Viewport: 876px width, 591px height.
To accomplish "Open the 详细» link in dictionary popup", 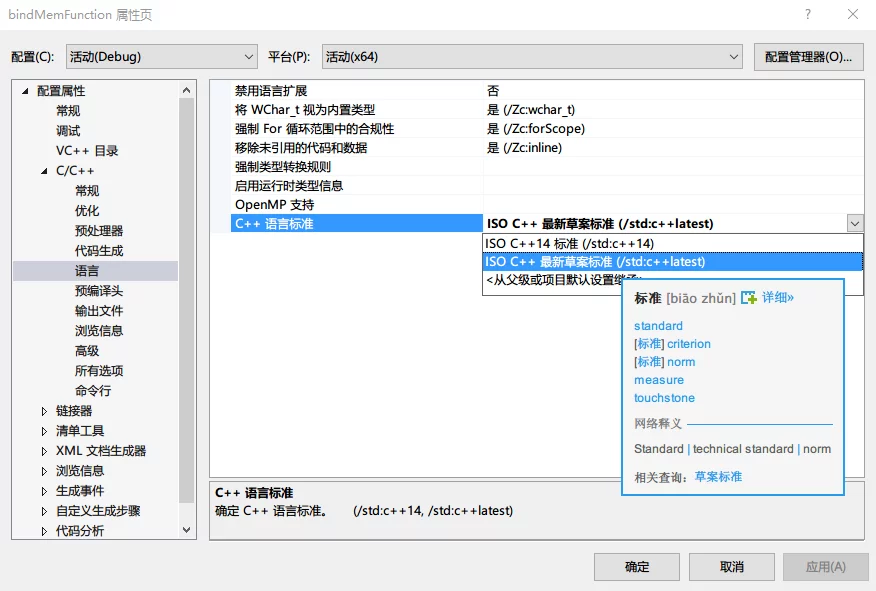I will [778, 298].
